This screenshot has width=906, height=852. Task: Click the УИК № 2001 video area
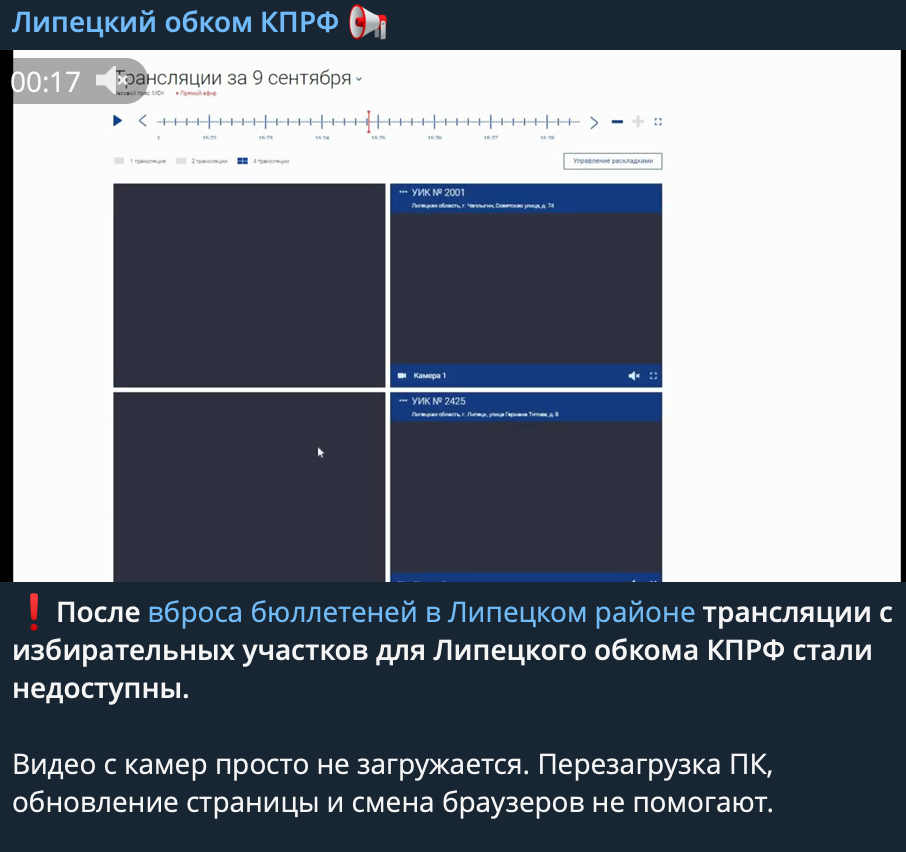[526, 289]
